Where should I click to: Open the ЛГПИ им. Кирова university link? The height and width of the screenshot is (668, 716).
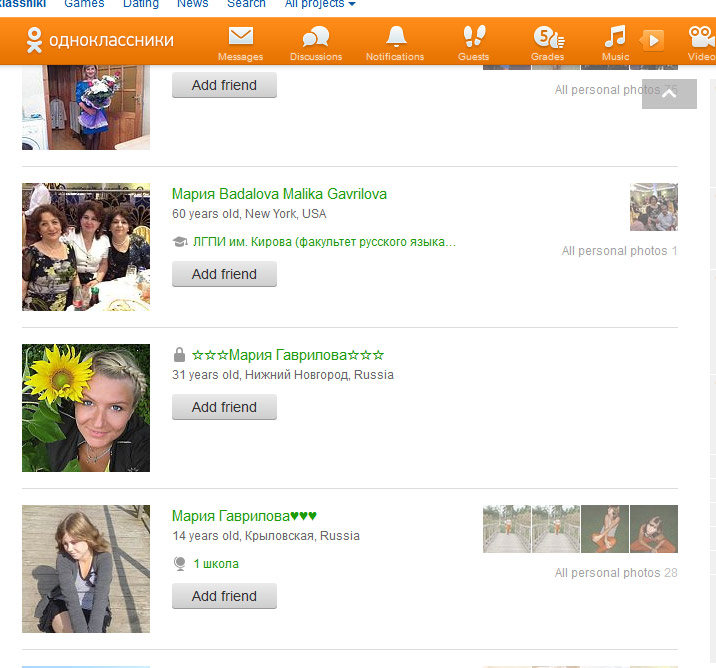[x=323, y=242]
